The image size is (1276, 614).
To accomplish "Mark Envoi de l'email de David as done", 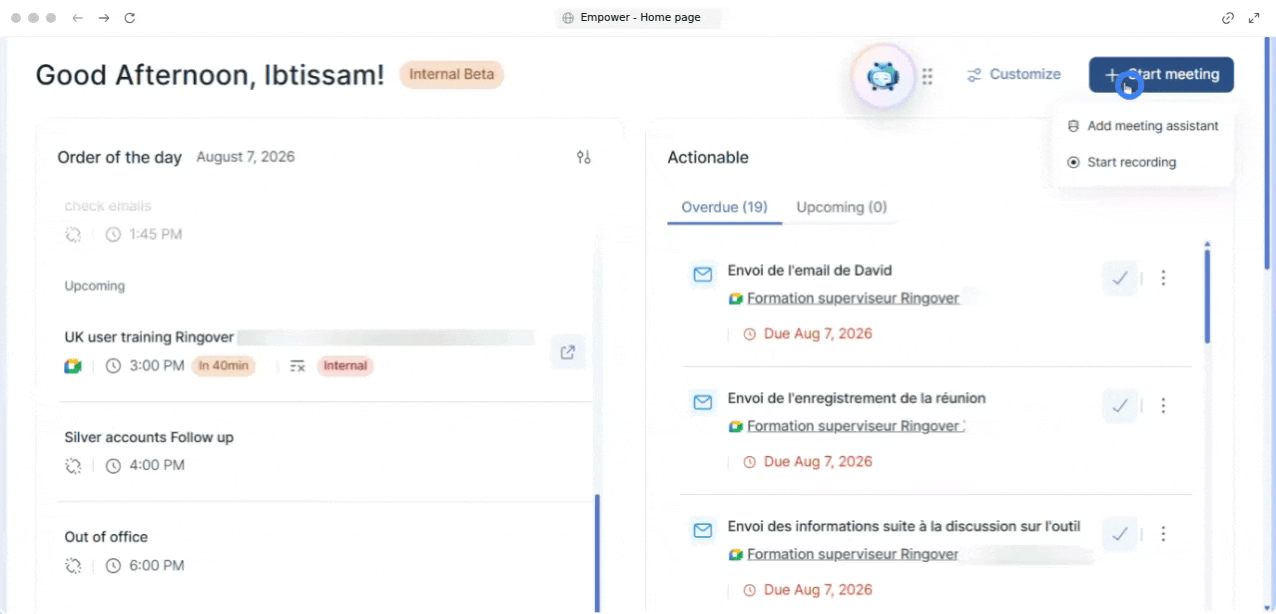I will pyautogui.click(x=1120, y=278).
